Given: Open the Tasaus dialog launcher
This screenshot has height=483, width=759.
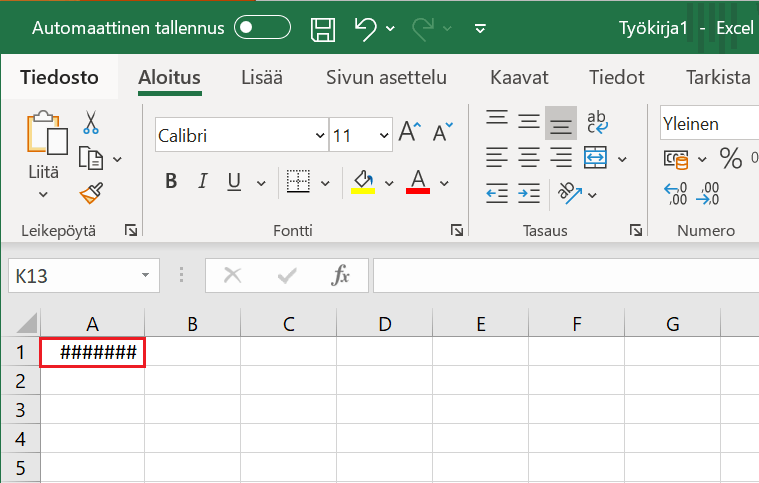Looking at the screenshot, I should (x=636, y=230).
